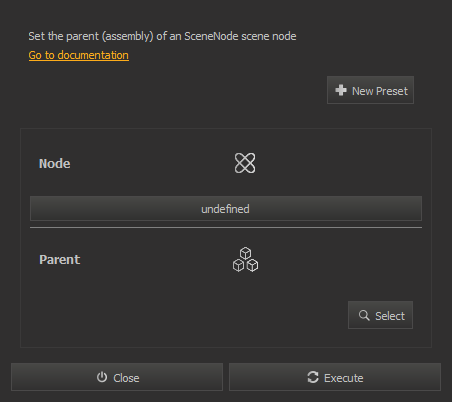
Task: Click the bold Node parameter label
Action: [55, 164]
